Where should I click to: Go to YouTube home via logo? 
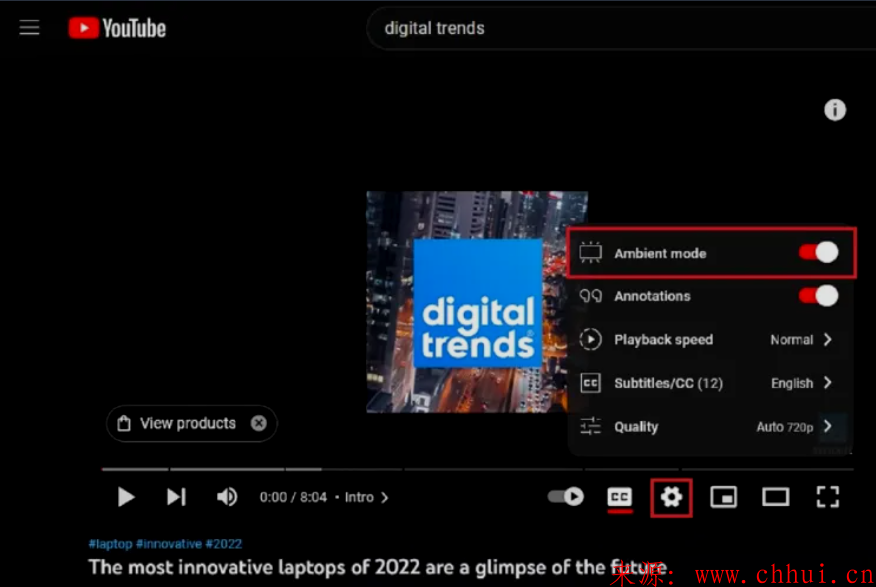(117, 28)
